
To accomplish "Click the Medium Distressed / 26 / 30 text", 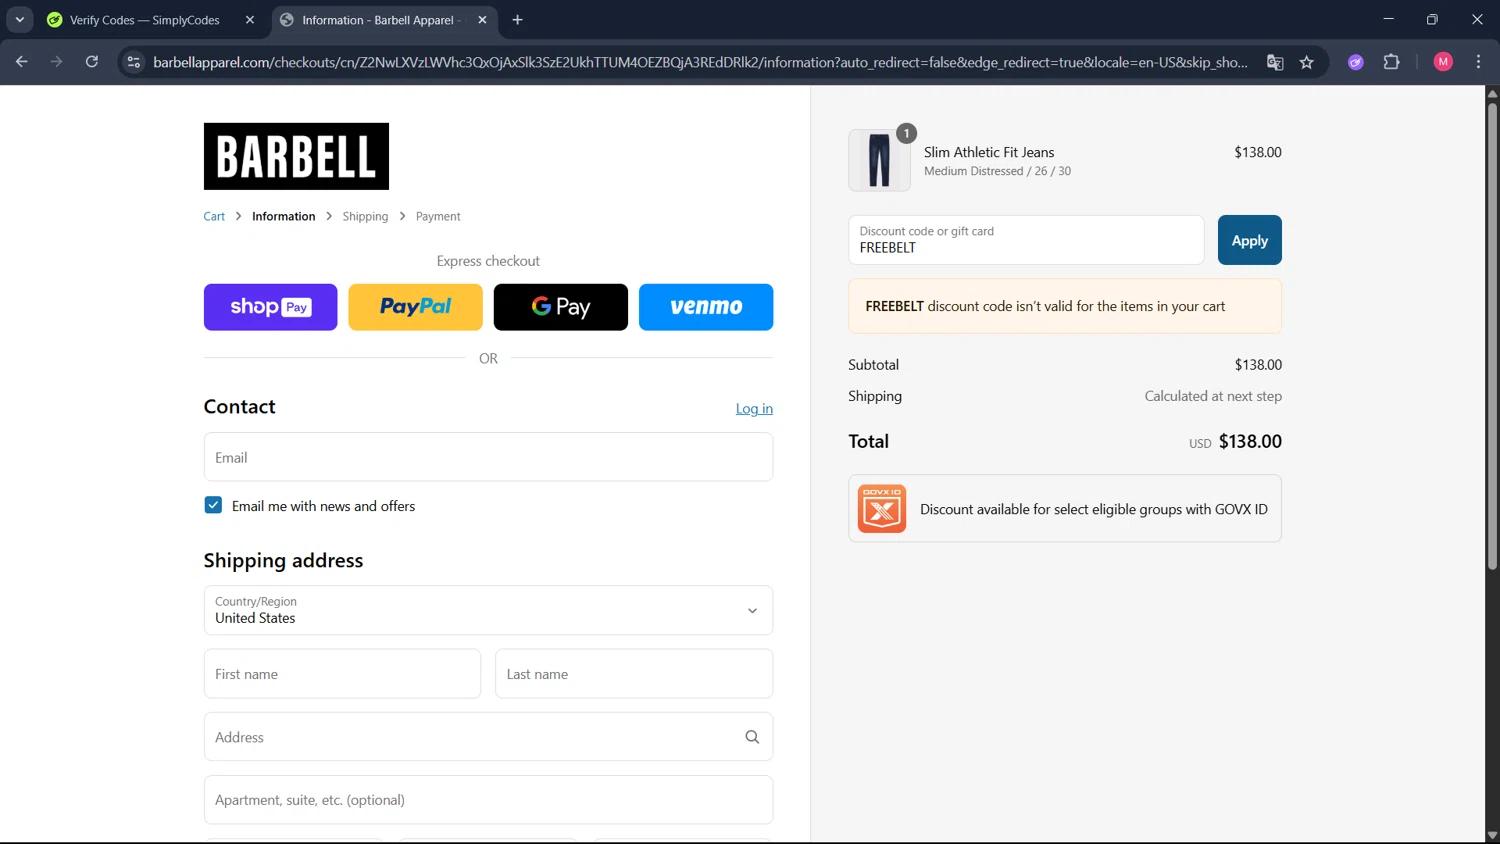I will pos(997,171).
